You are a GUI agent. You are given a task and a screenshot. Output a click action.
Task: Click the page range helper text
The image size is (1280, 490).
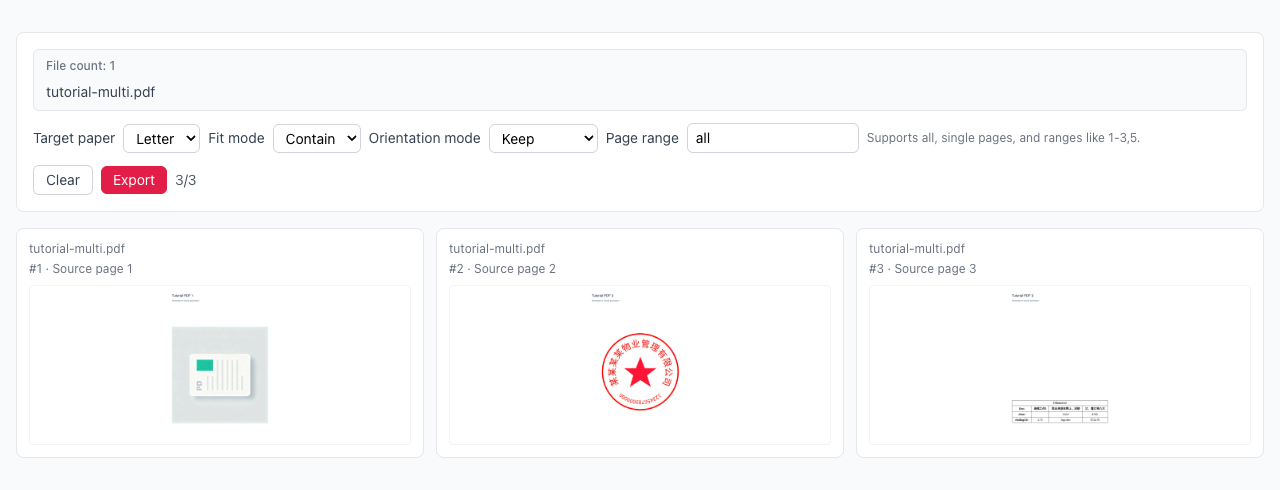click(1003, 138)
